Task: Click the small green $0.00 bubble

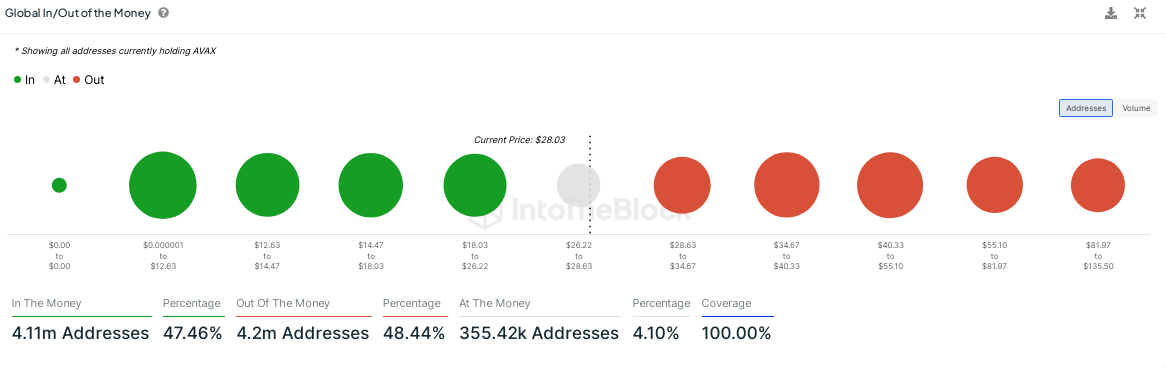Action: tap(59, 185)
